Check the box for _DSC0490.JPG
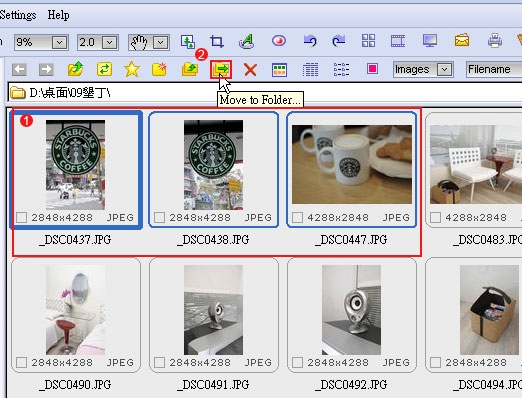This screenshot has width=522, height=398. pos(21,362)
